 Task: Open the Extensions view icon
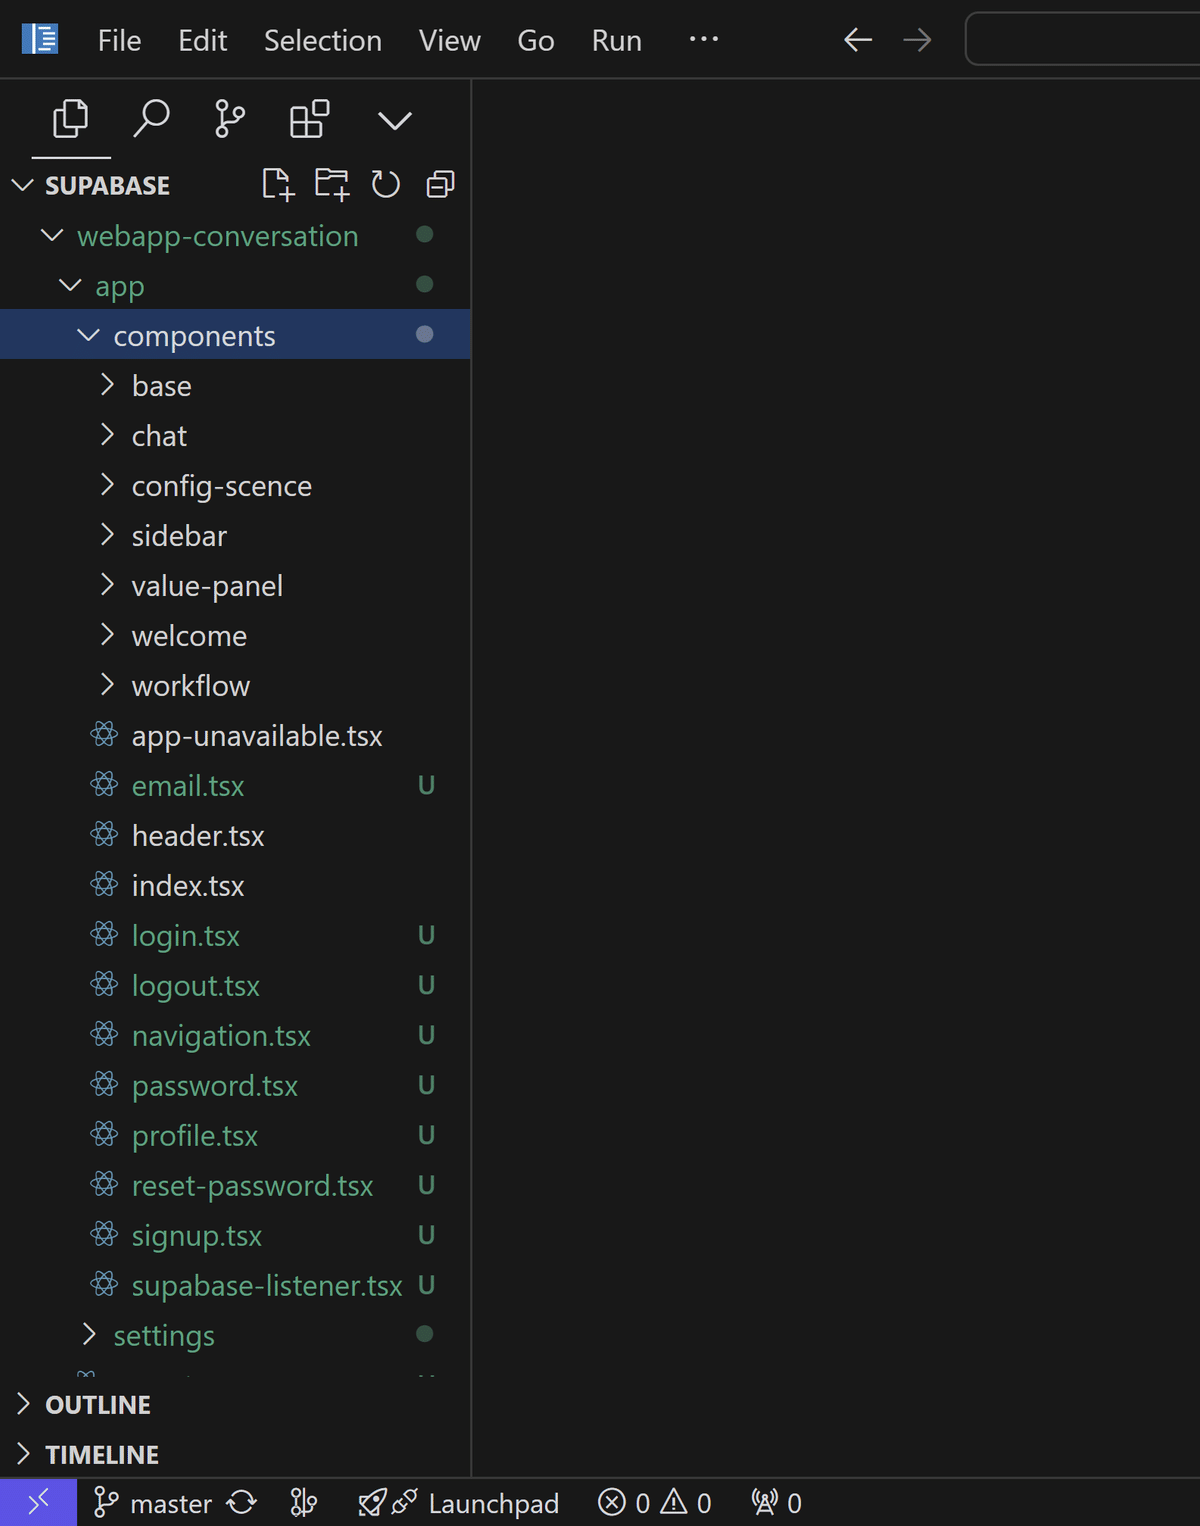click(310, 120)
